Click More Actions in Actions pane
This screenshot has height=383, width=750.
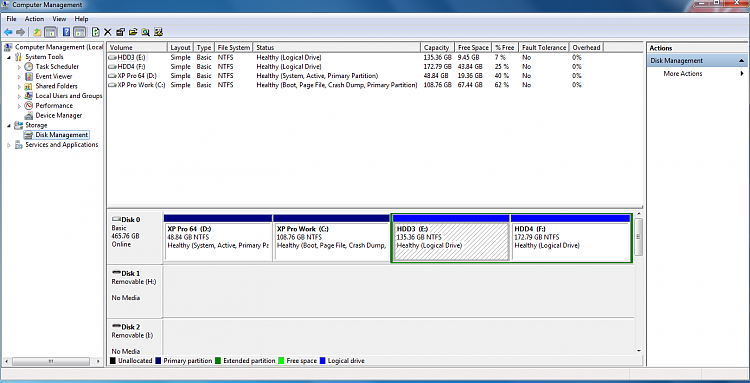click(x=683, y=74)
